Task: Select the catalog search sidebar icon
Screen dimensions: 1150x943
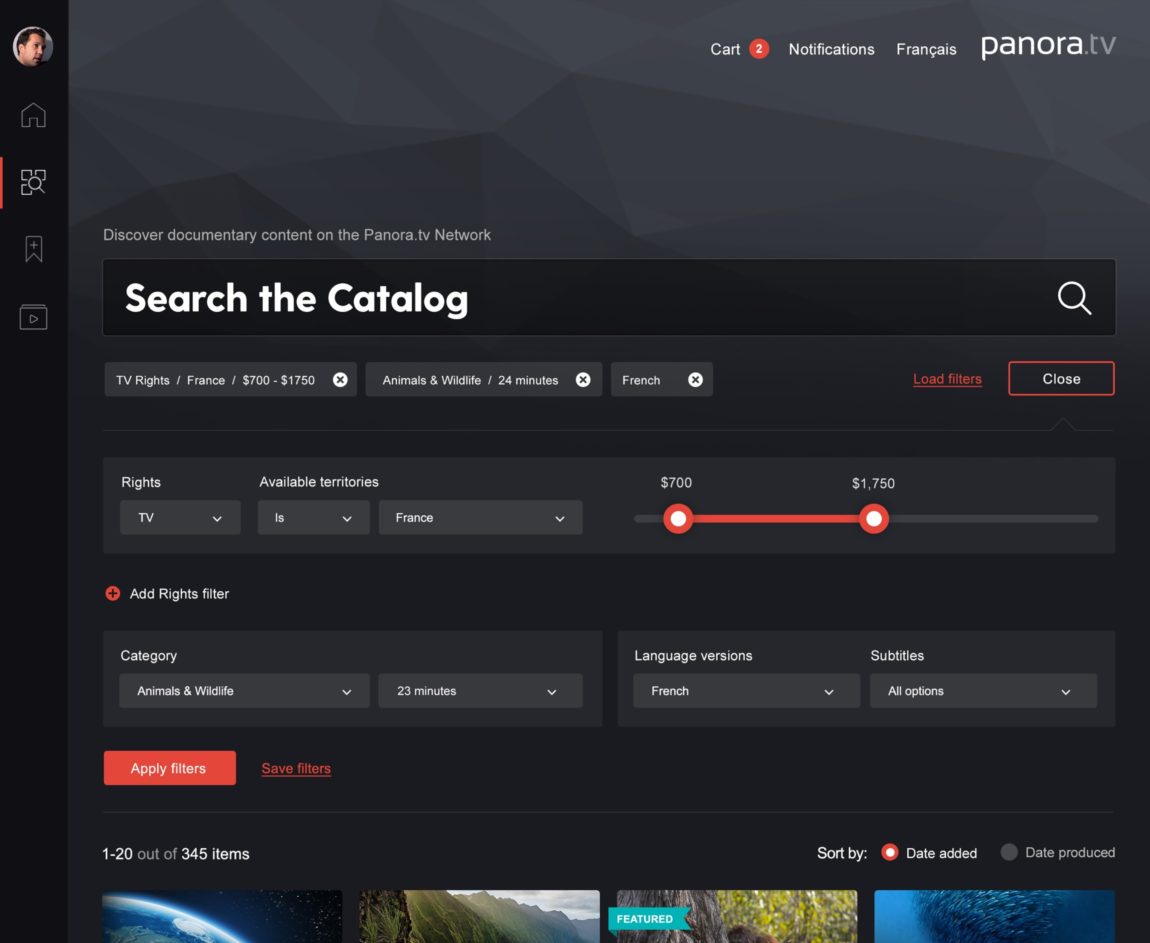Action: (33, 182)
